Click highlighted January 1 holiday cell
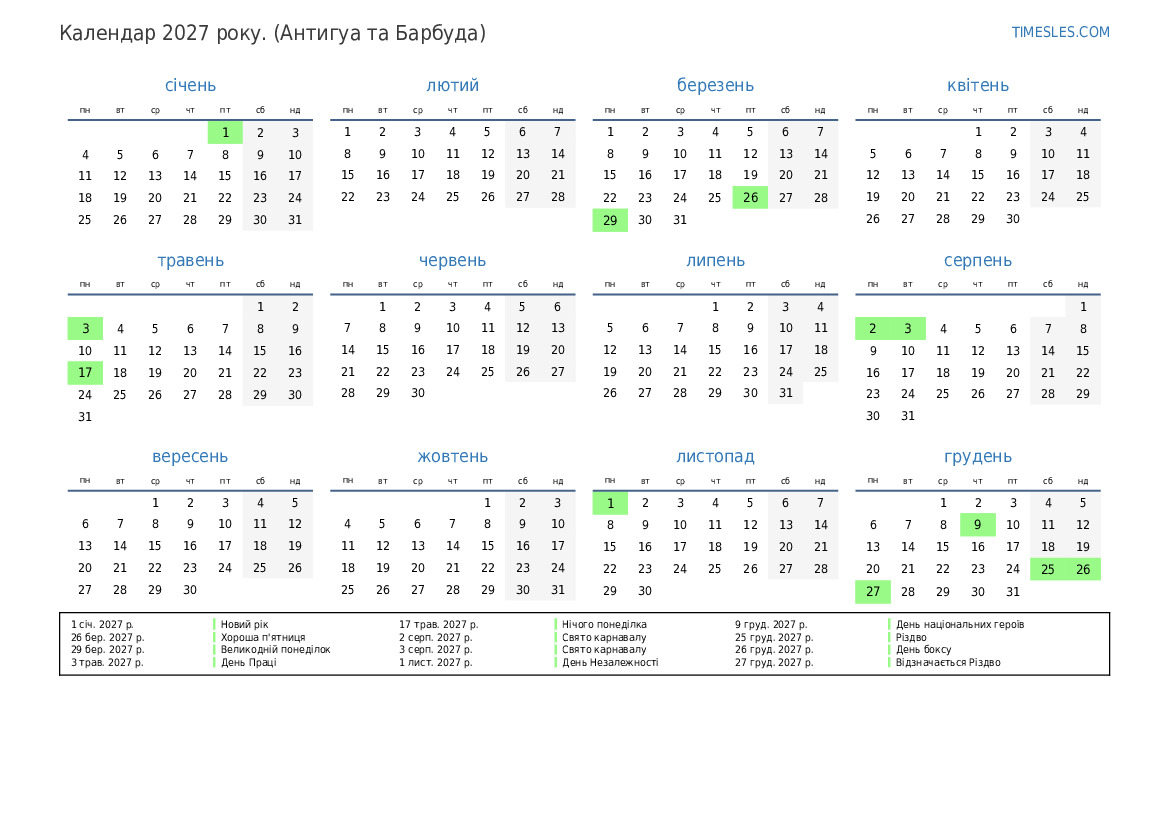1169x827 pixels. point(225,133)
